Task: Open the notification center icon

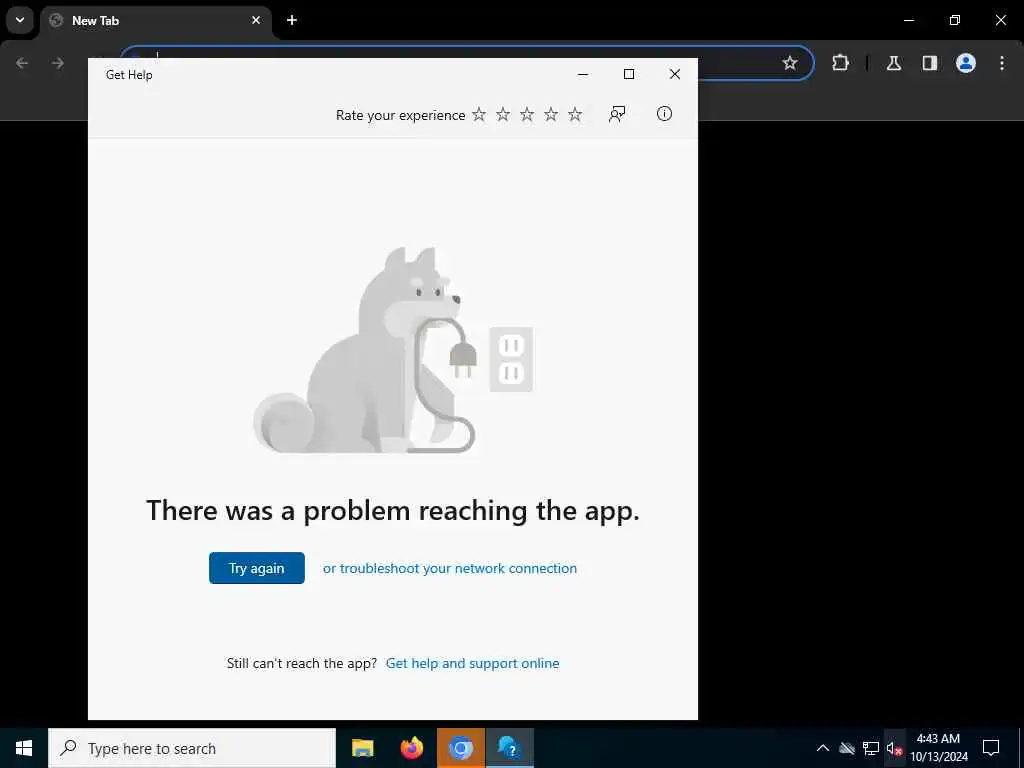Action: (991, 748)
